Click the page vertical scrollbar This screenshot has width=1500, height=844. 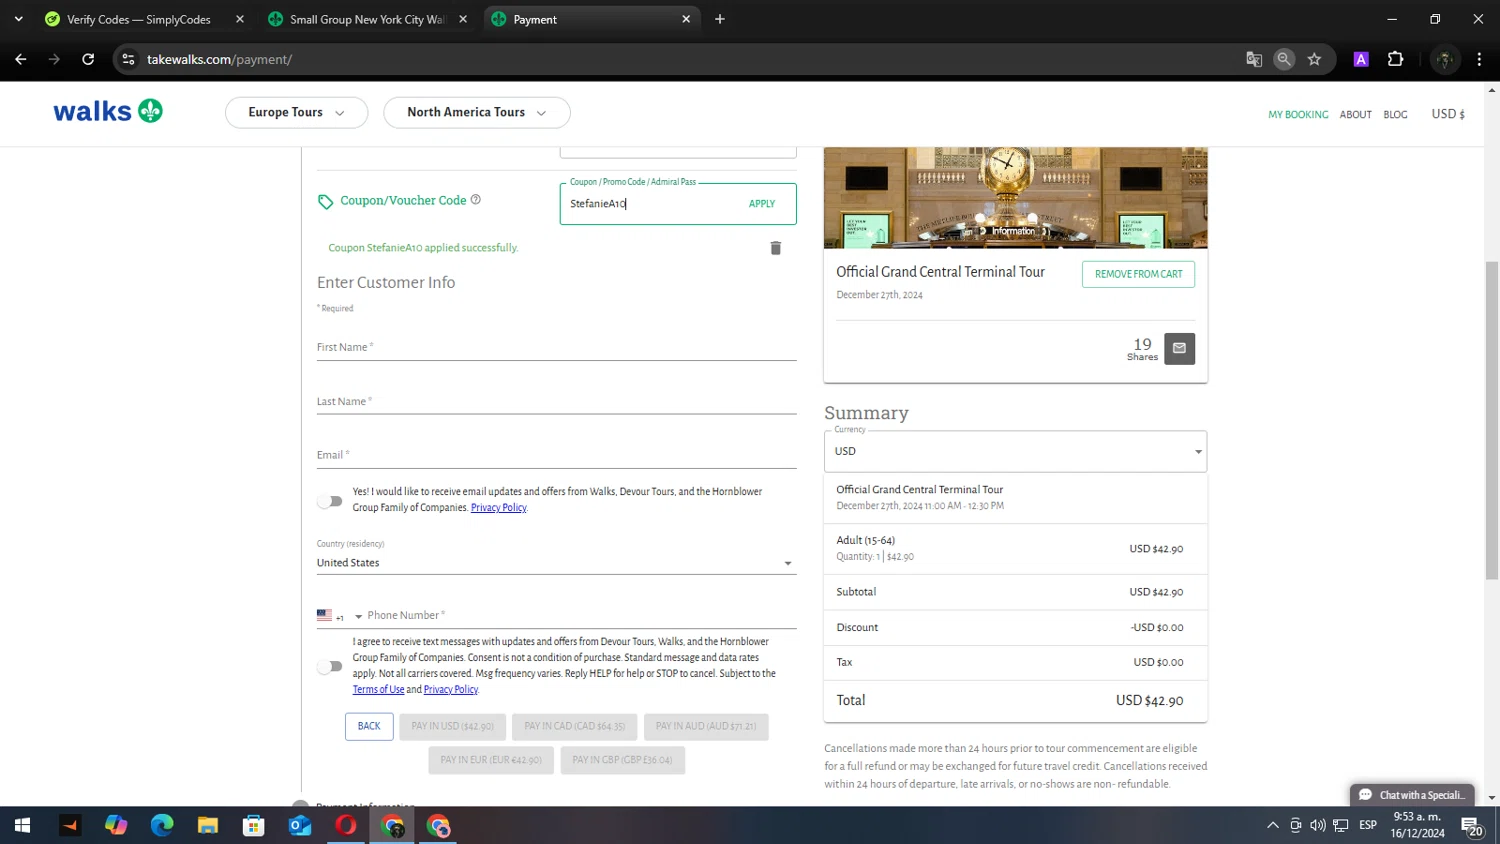pyautogui.click(x=1491, y=420)
